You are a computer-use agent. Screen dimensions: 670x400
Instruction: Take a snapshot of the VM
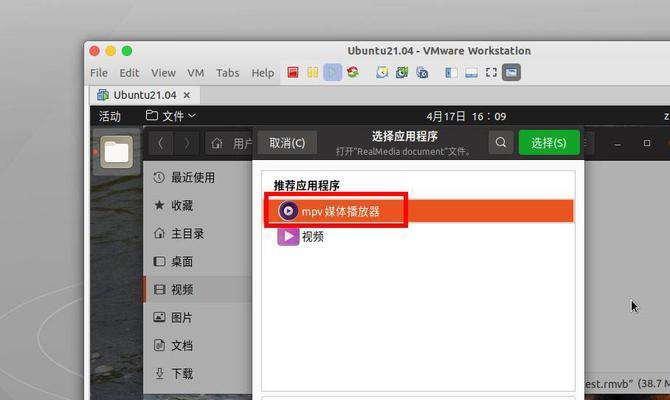tap(382, 72)
